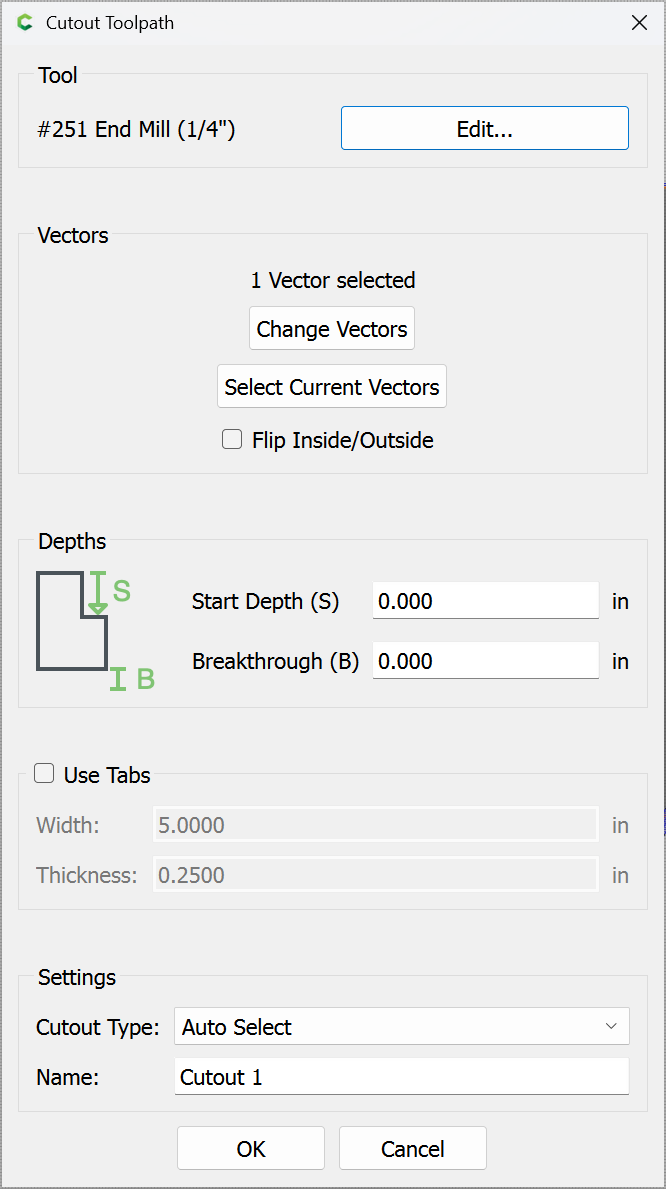The image size is (666, 1189).
Task: Click Select Current Vectors
Action: click(x=332, y=387)
